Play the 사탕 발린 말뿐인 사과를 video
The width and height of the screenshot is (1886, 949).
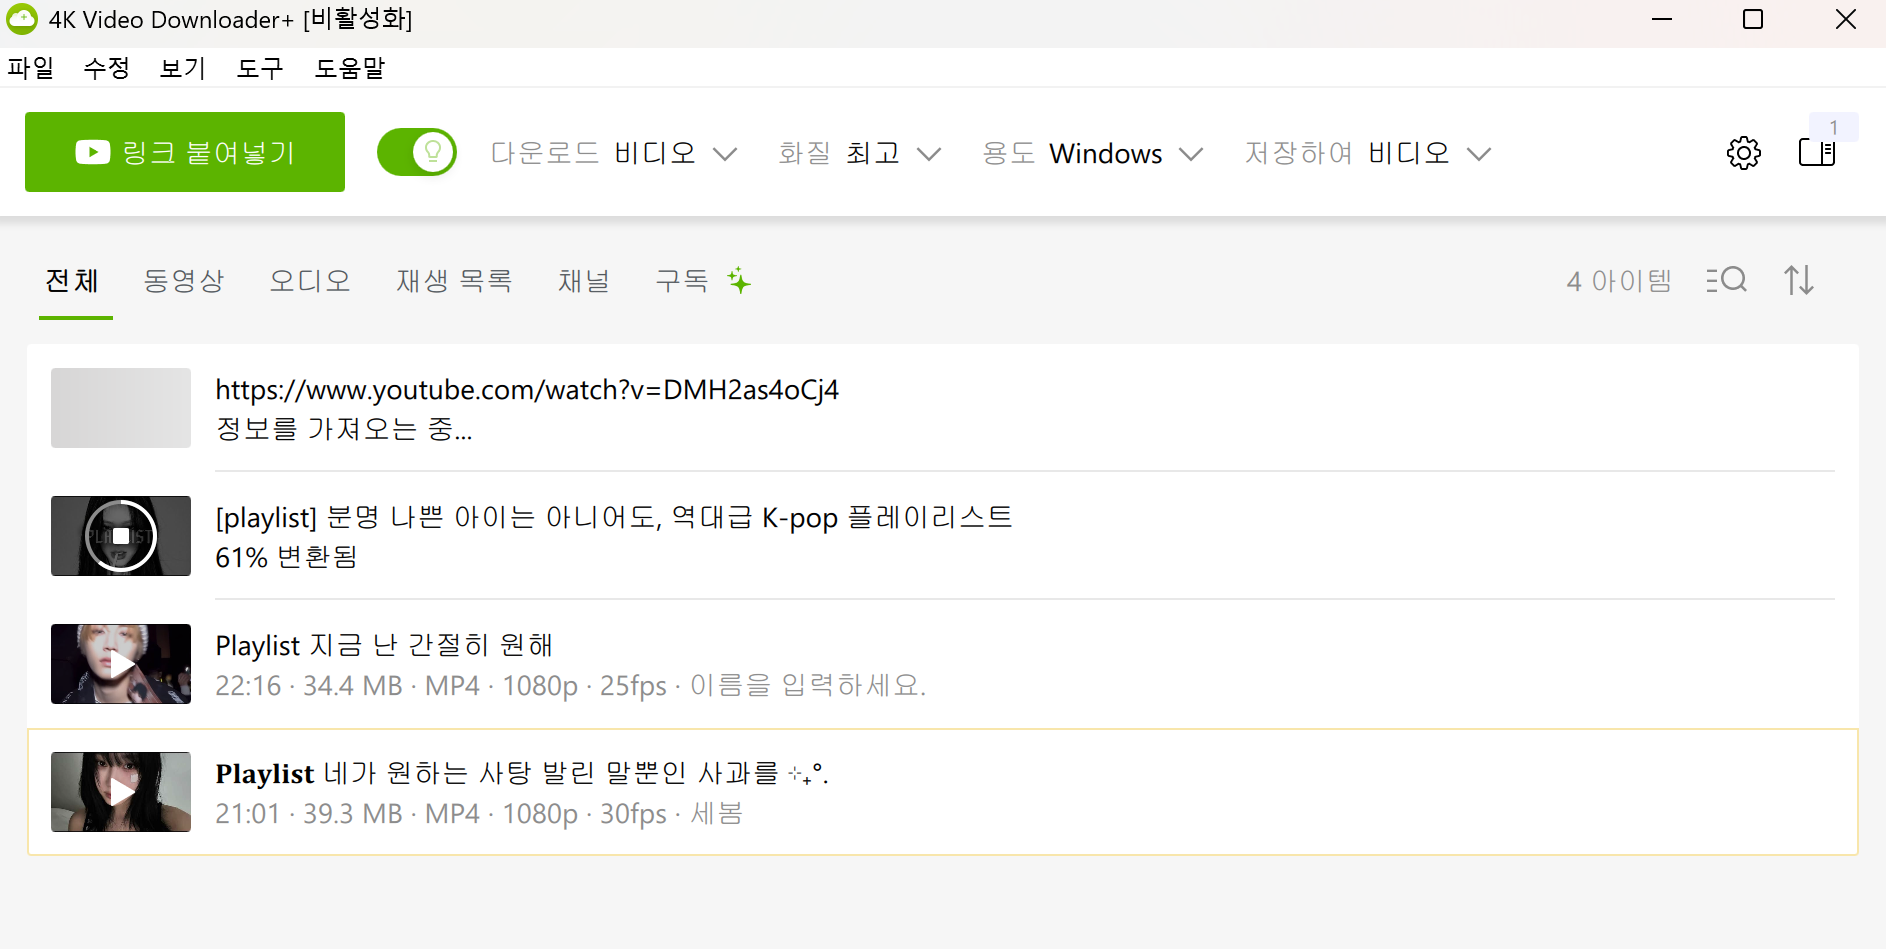coord(121,792)
